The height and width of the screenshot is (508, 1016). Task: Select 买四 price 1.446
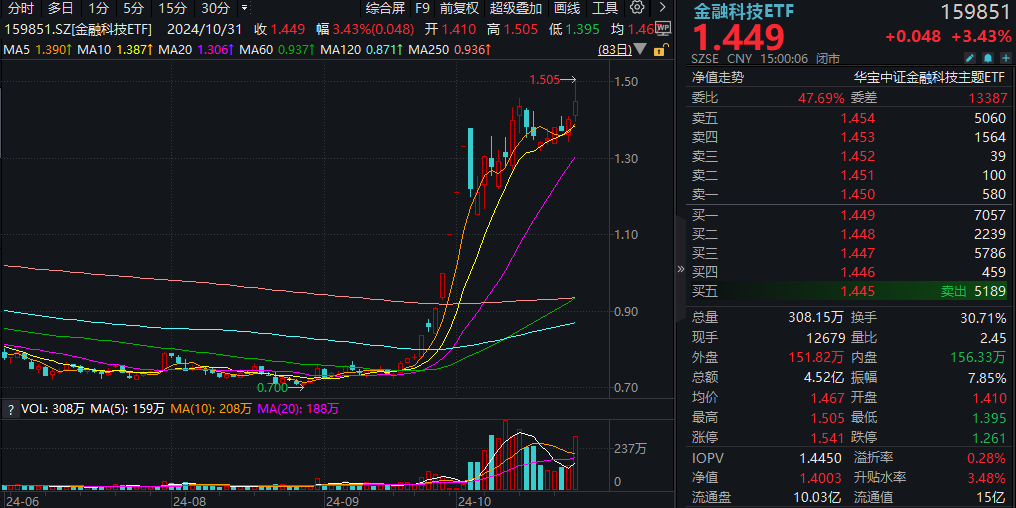coord(857,272)
